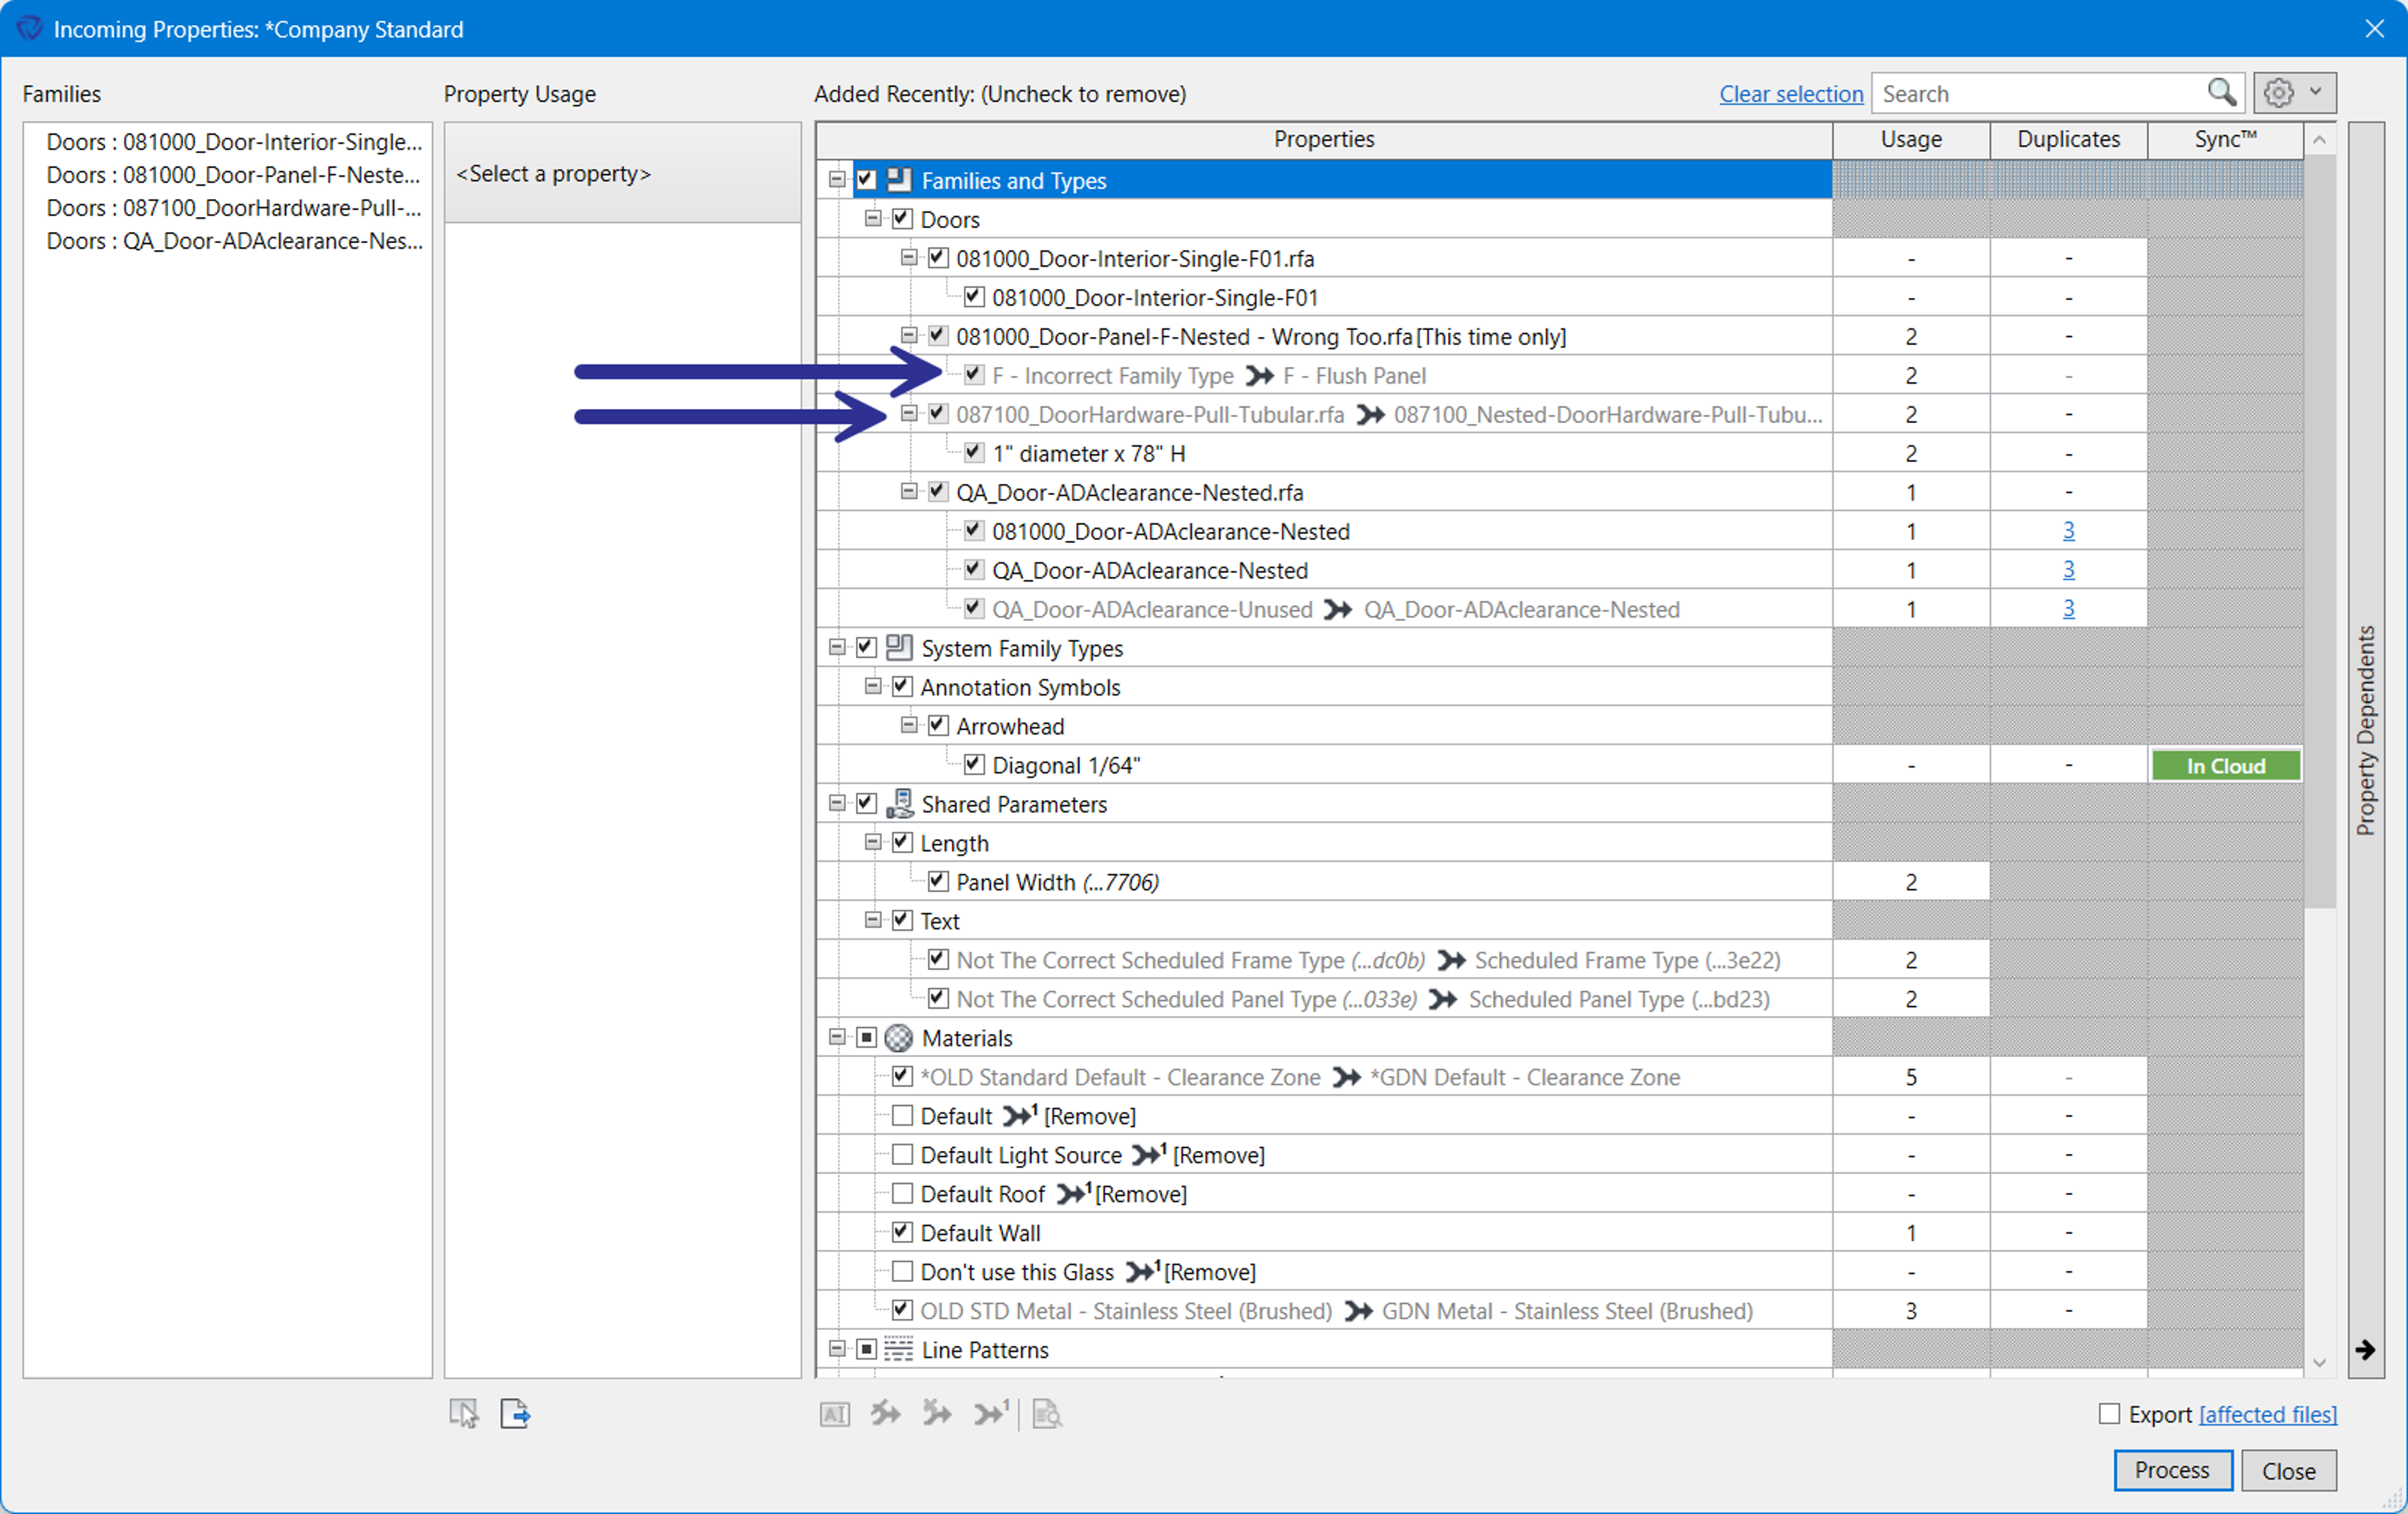The width and height of the screenshot is (2408, 1514).
Task: Click the Process button
Action: [x=2172, y=1470]
